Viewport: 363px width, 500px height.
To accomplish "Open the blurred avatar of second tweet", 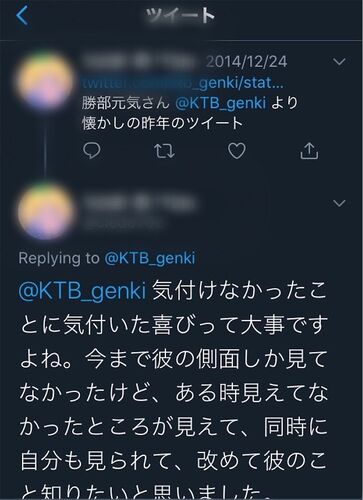I will pos(46,211).
